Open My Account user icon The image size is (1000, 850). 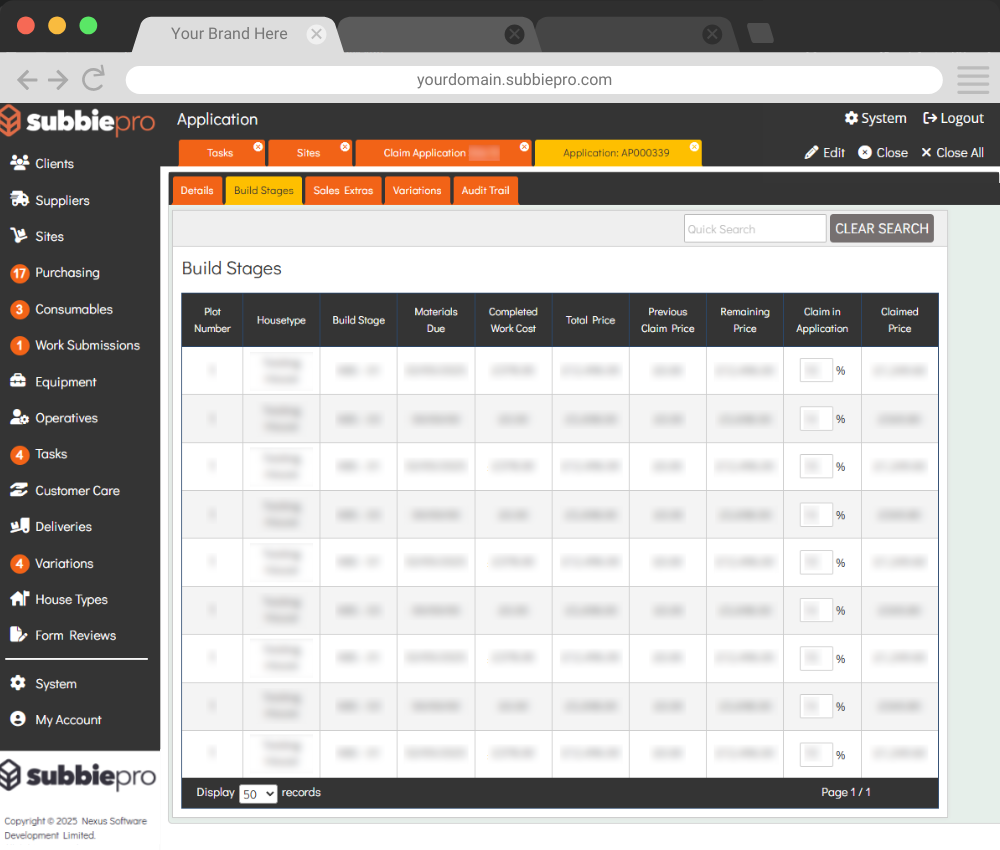(x=18, y=719)
